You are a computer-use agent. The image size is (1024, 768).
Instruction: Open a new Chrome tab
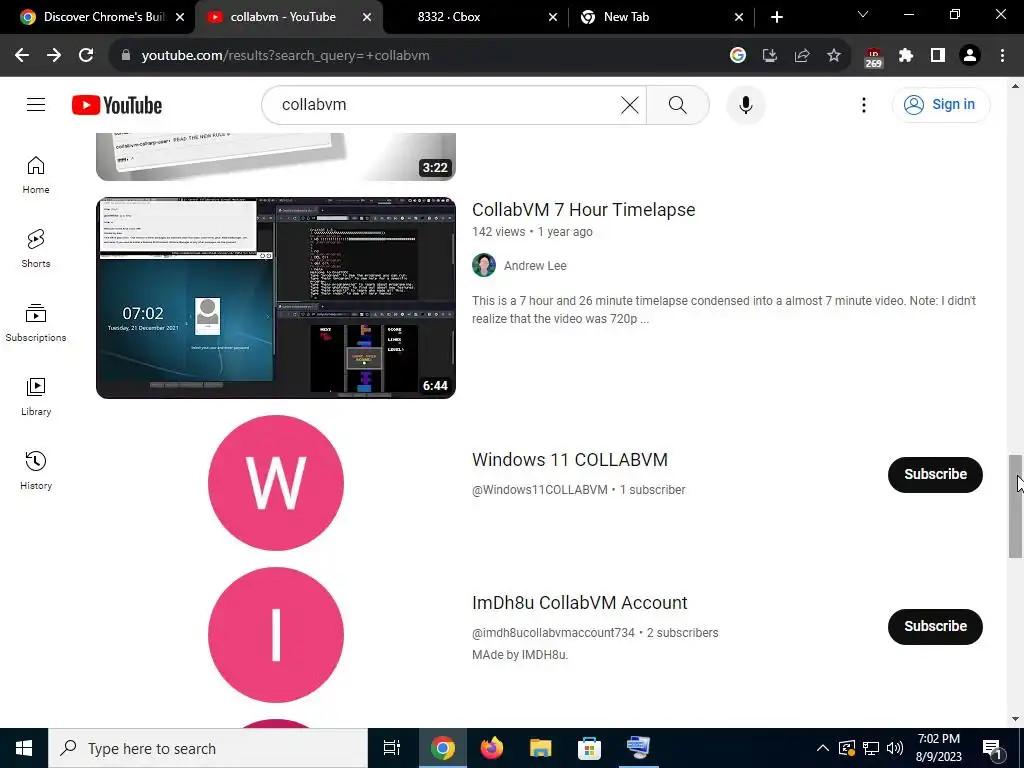pyautogui.click(x=776, y=17)
